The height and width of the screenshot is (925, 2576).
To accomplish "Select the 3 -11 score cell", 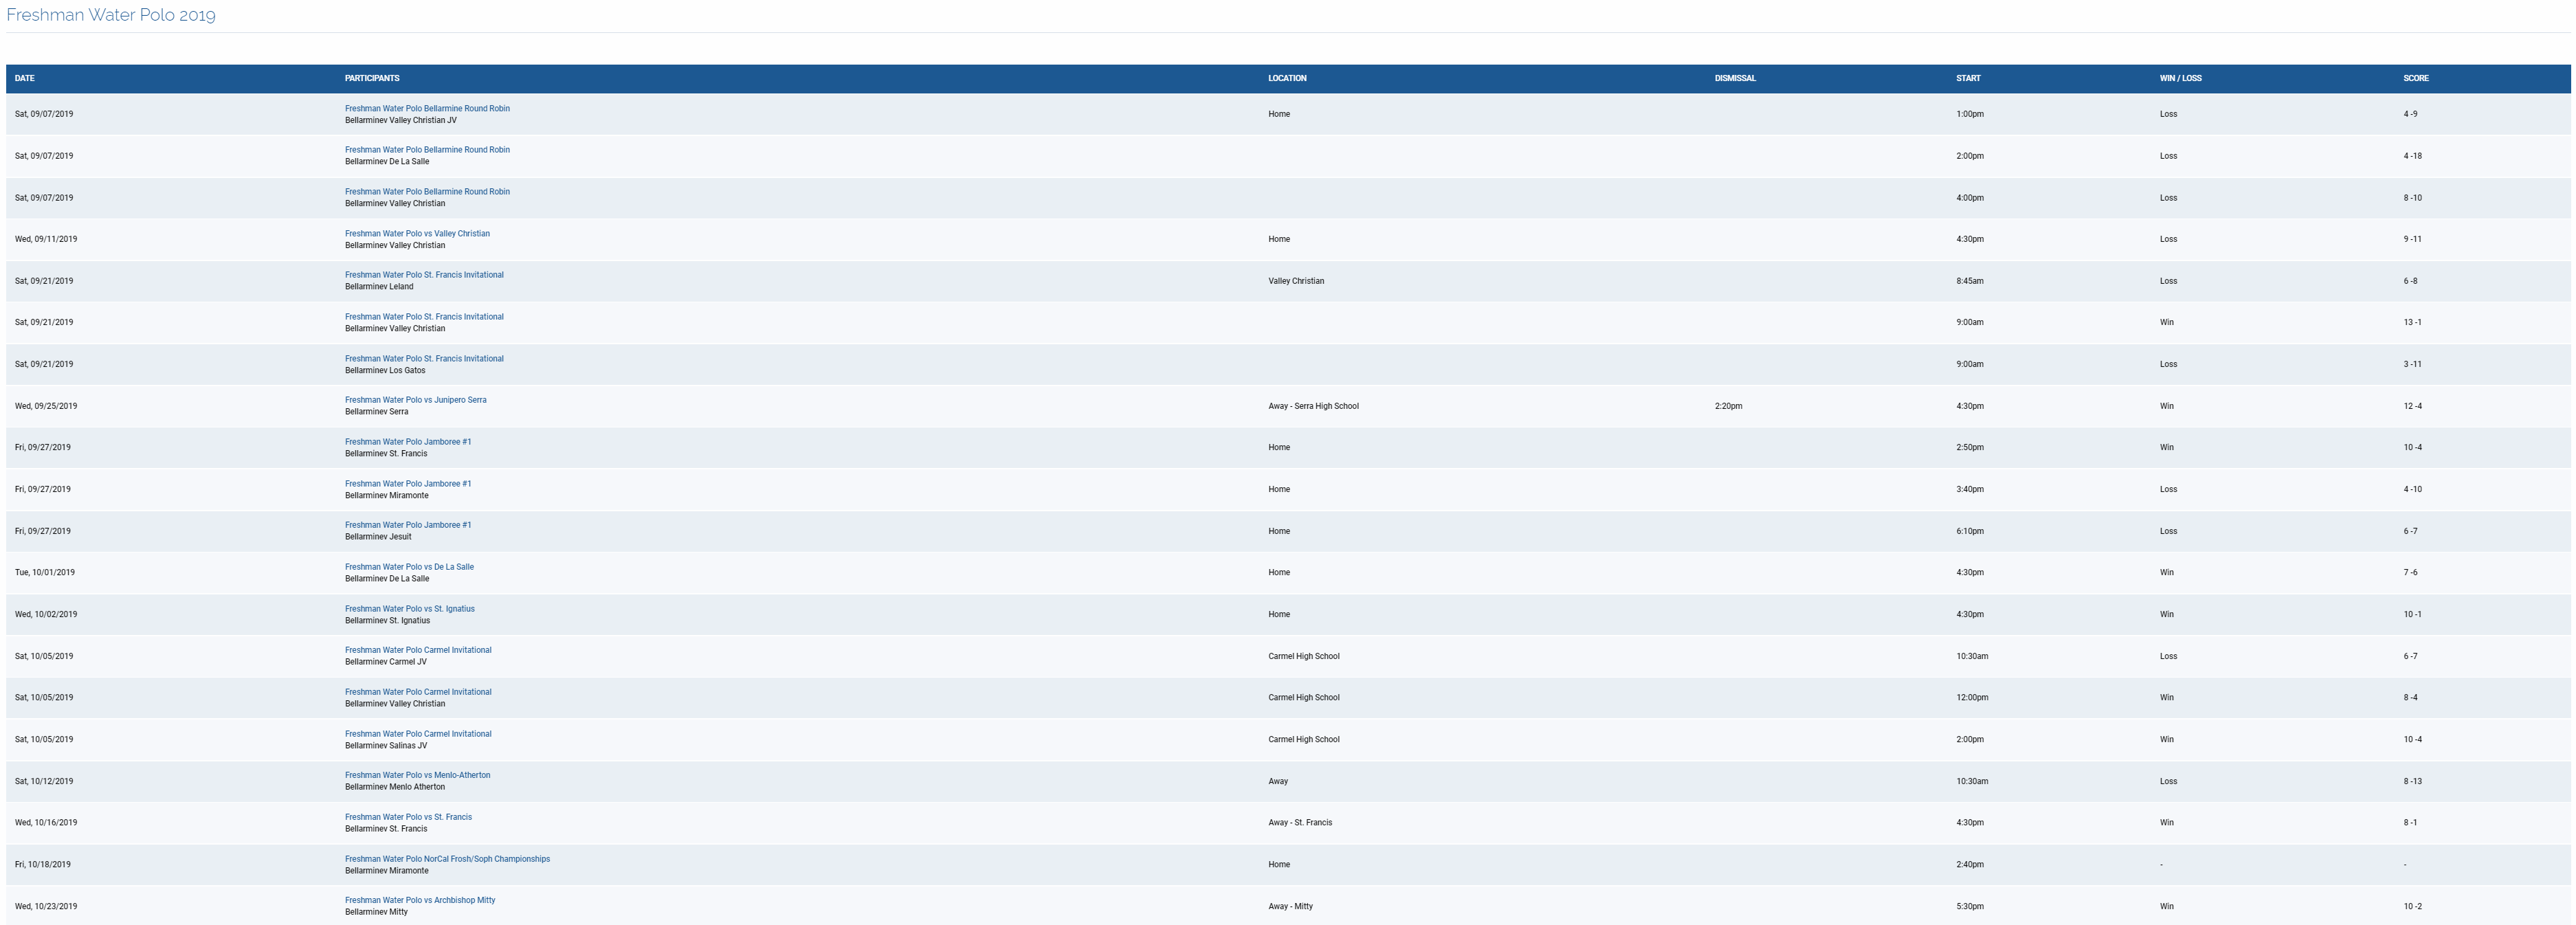I will [x=2412, y=364].
